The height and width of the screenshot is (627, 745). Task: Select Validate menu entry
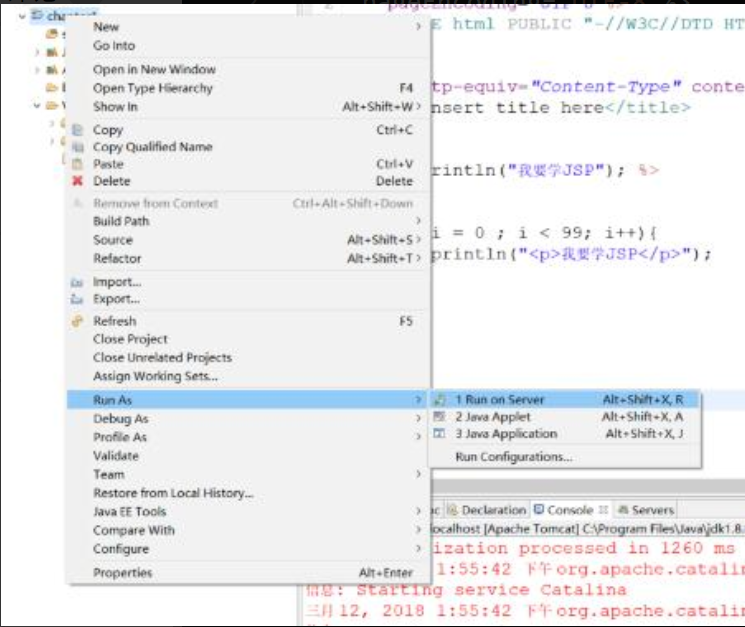pyautogui.click(x=248, y=456)
